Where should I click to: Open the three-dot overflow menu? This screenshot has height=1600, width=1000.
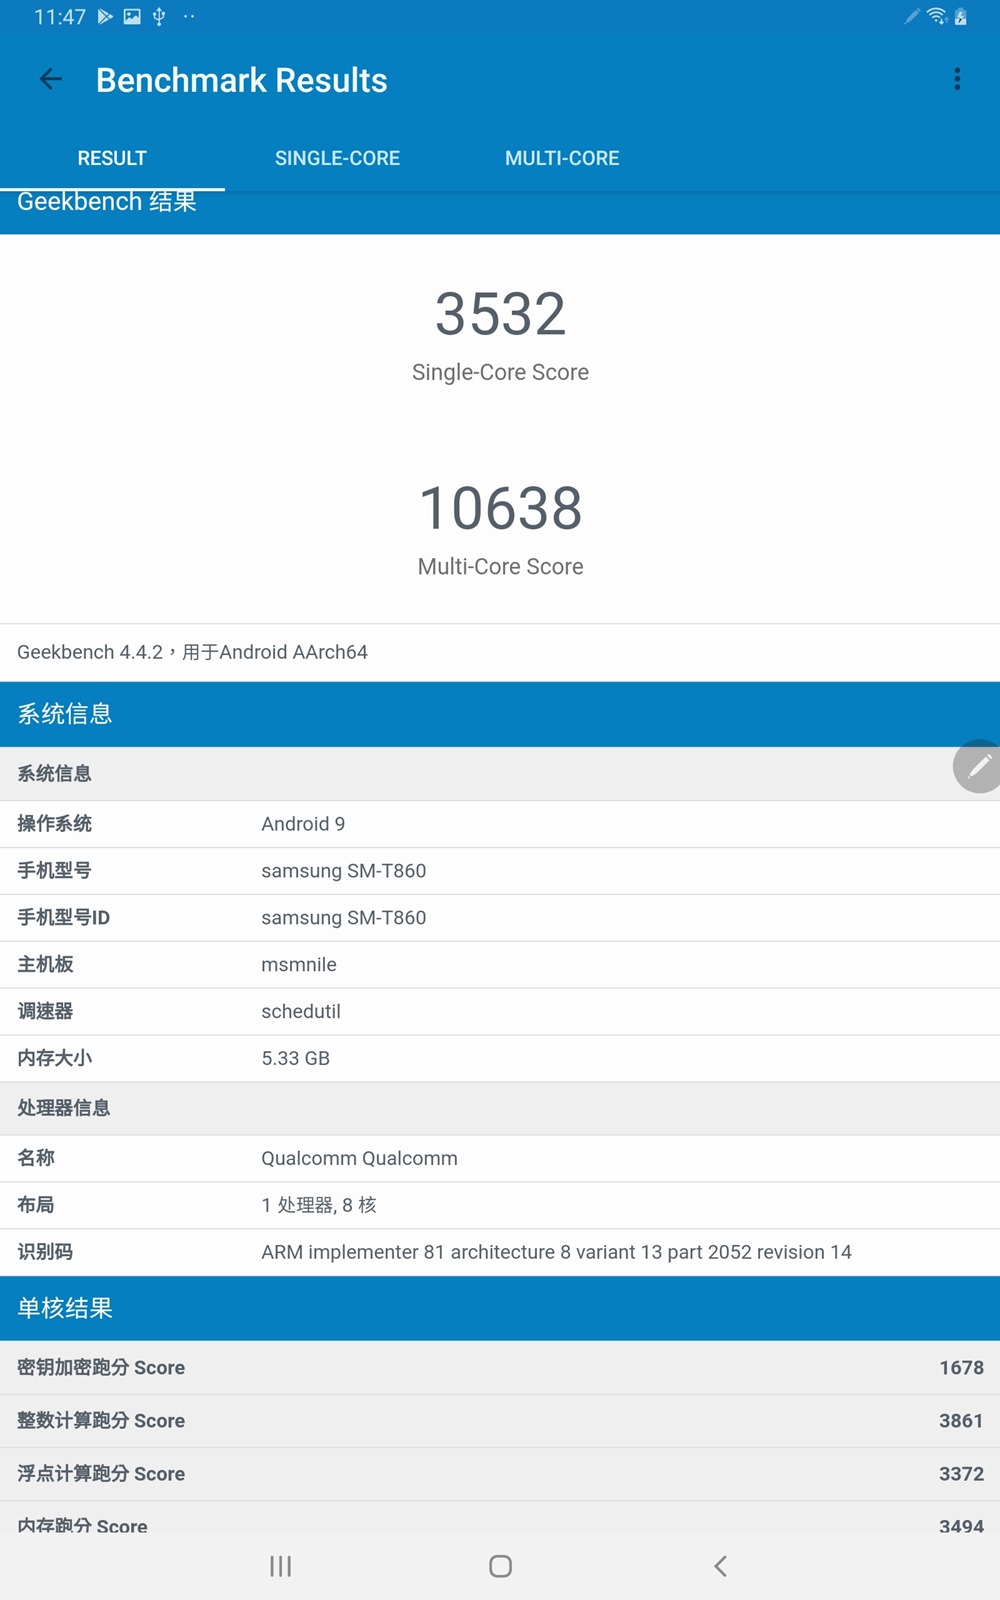pos(957,80)
